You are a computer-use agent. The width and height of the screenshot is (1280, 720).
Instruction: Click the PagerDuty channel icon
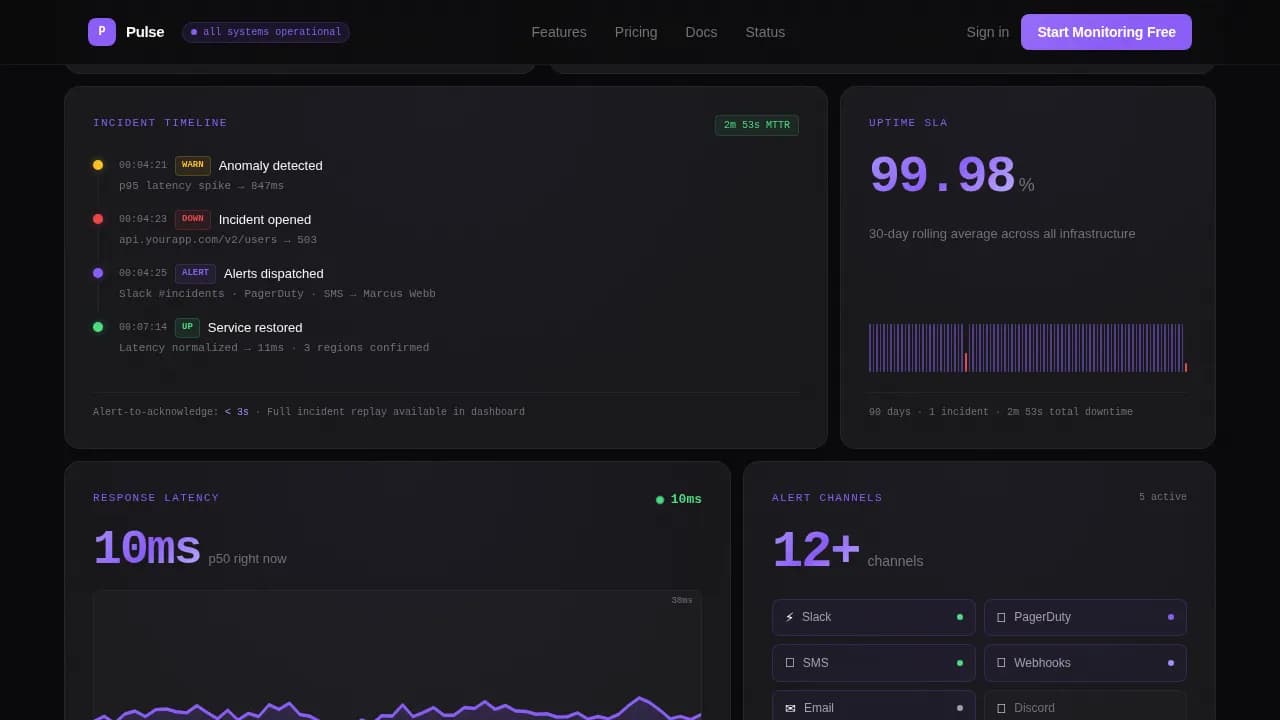pos(1001,617)
